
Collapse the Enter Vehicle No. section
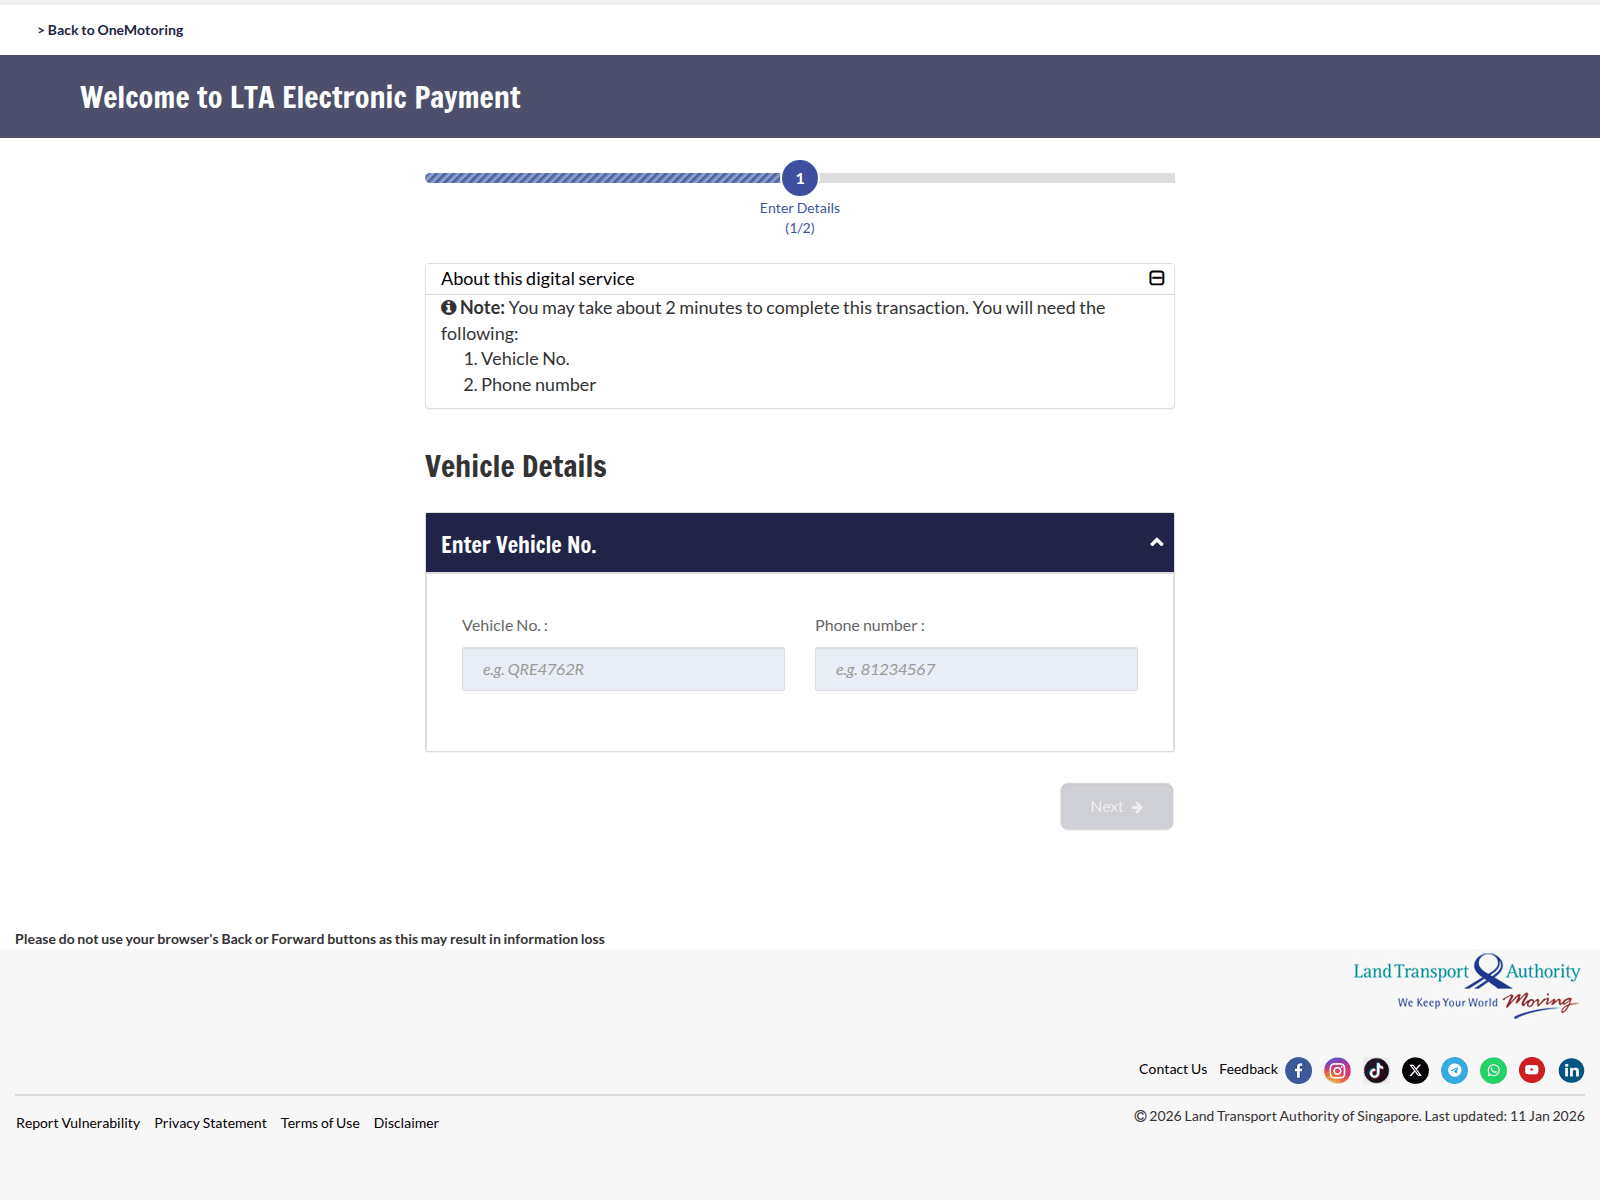coord(1156,542)
